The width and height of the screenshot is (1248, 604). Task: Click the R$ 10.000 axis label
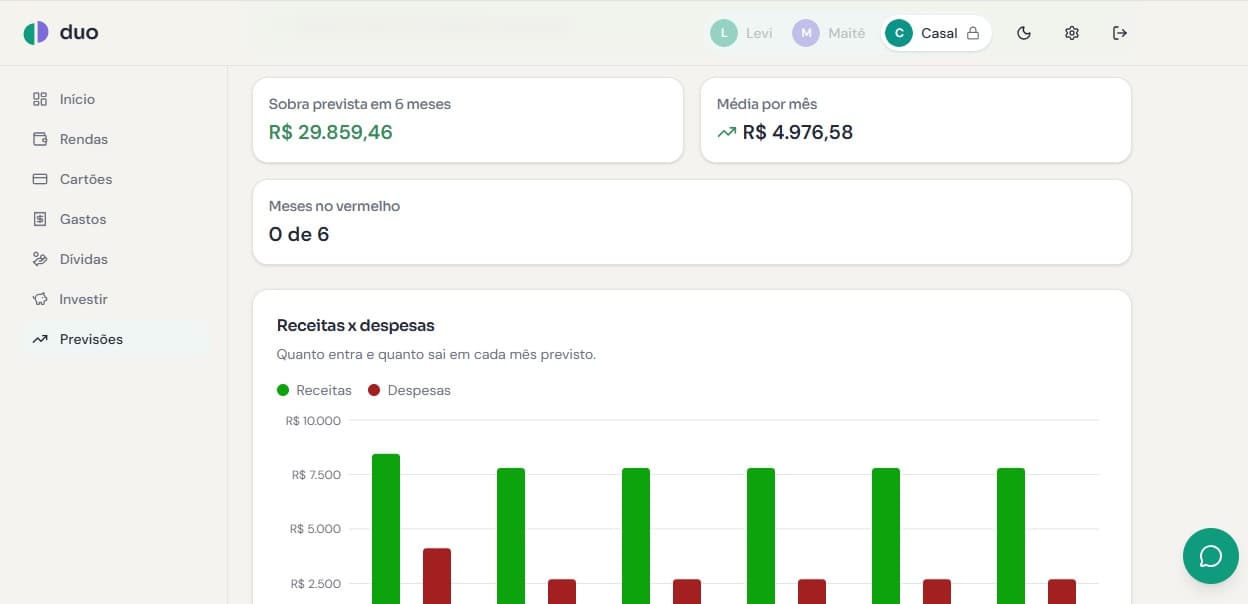pos(313,421)
